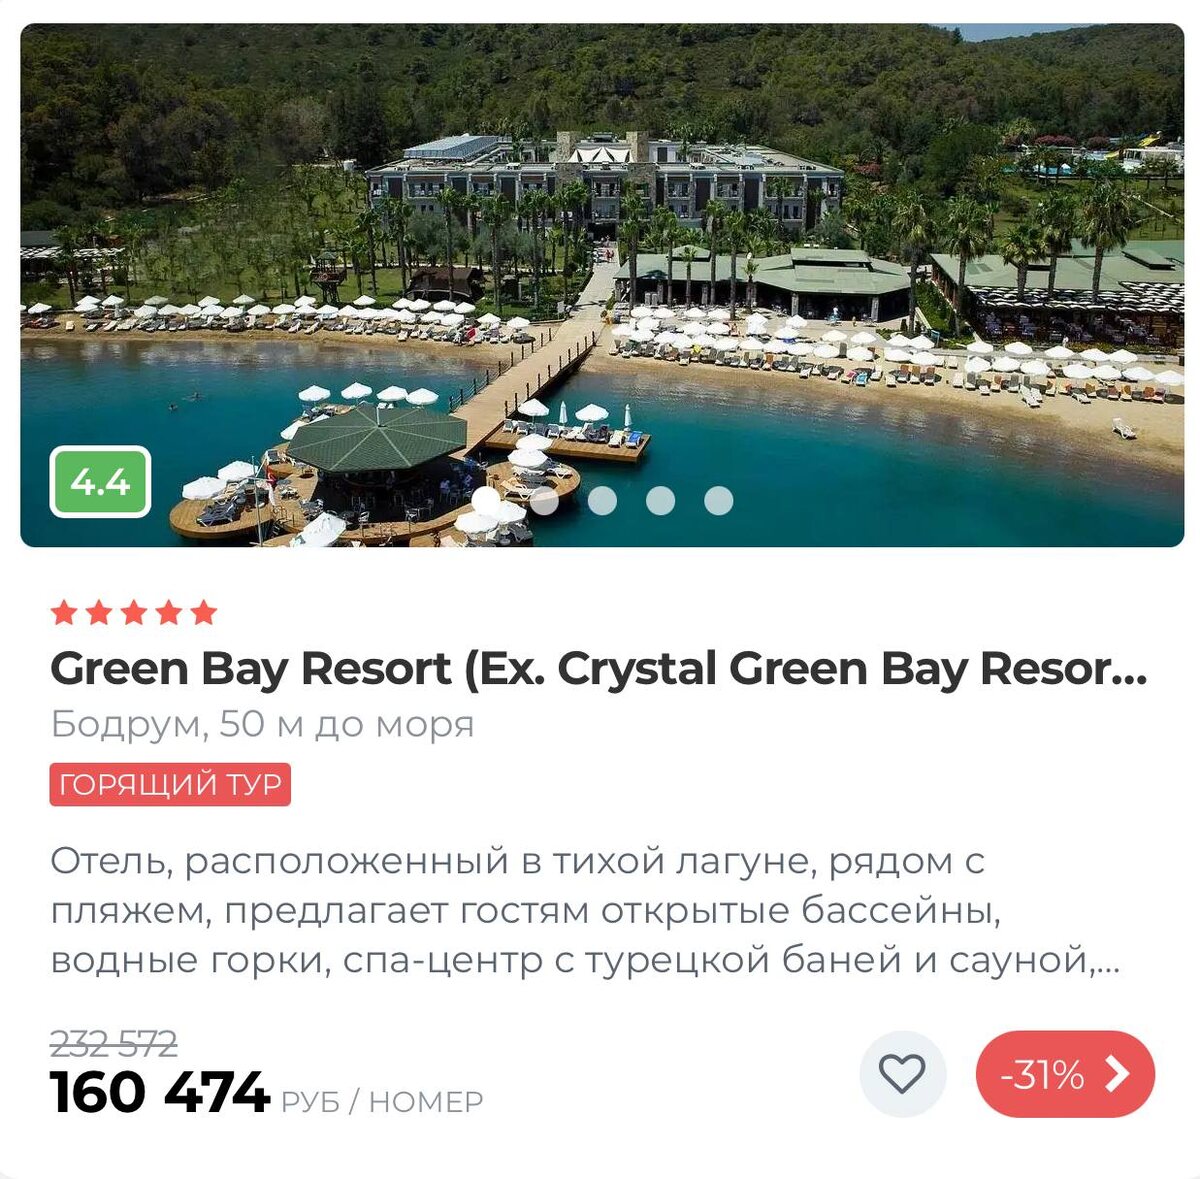Add hotel to favorites with heart icon
Viewport: 1200px width, 1179px height.
click(902, 1074)
